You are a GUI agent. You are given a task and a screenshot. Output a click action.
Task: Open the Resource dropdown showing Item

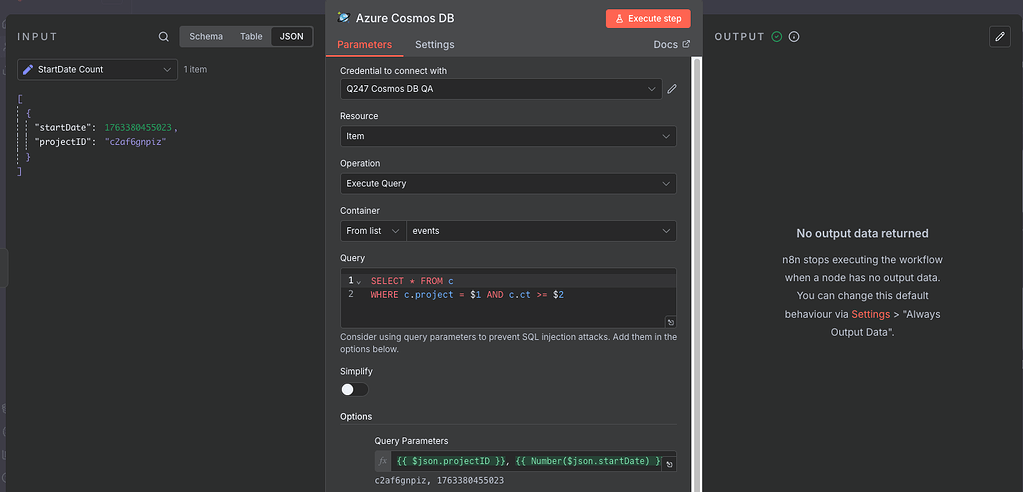[x=508, y=136]
